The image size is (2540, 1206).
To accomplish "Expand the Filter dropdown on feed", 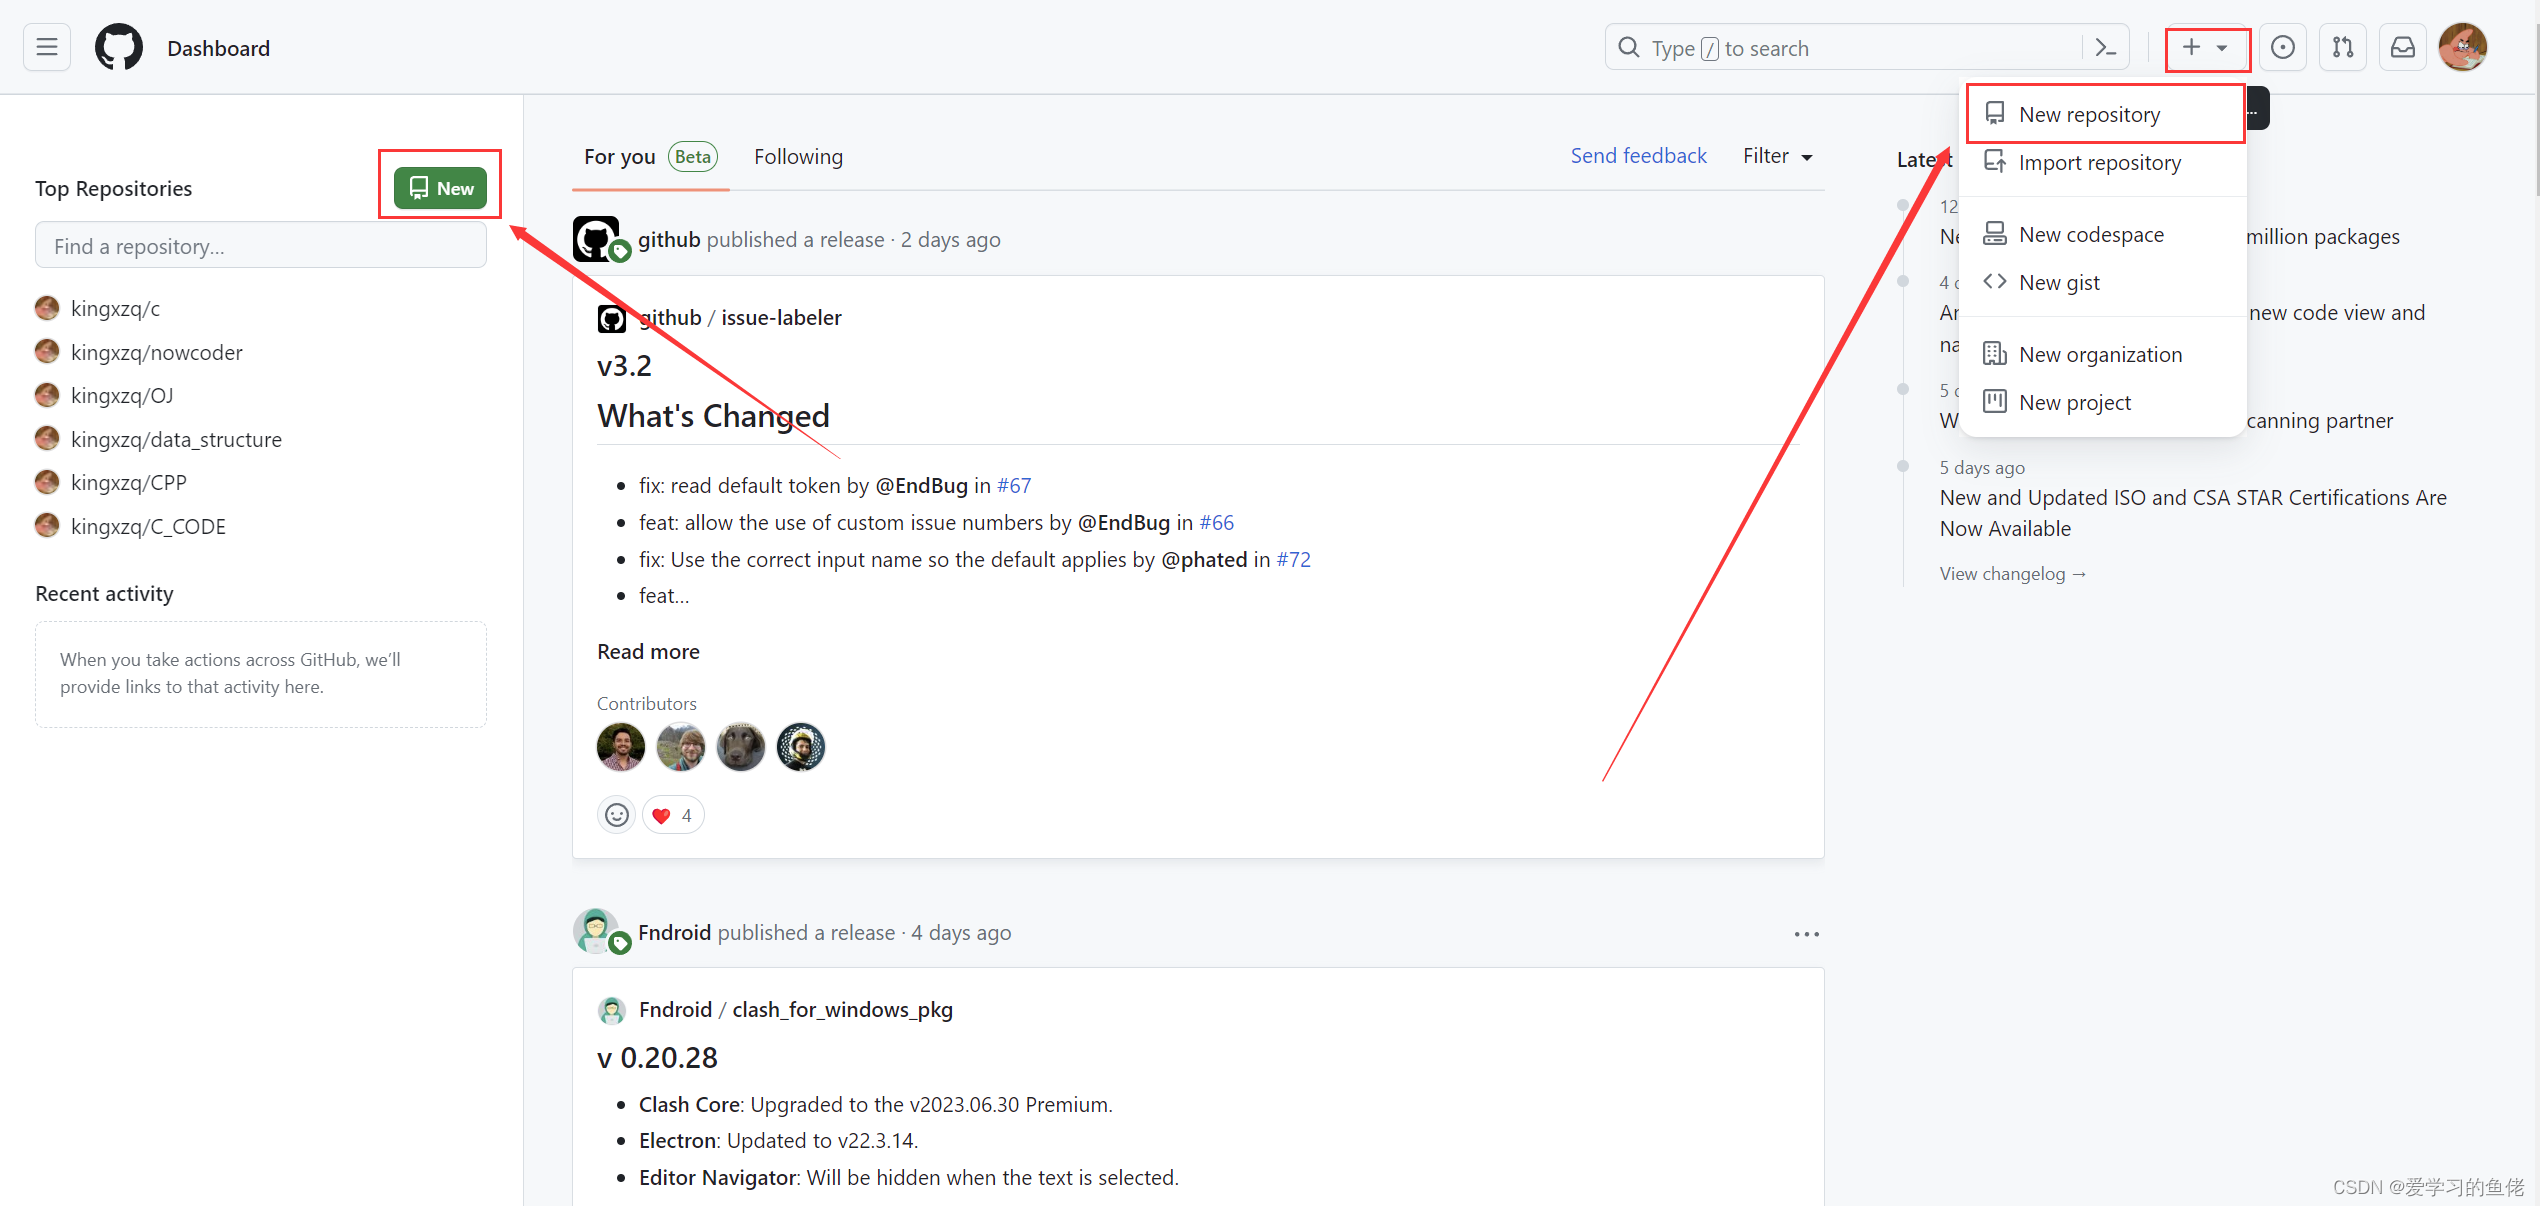I will coord(1779,156).
